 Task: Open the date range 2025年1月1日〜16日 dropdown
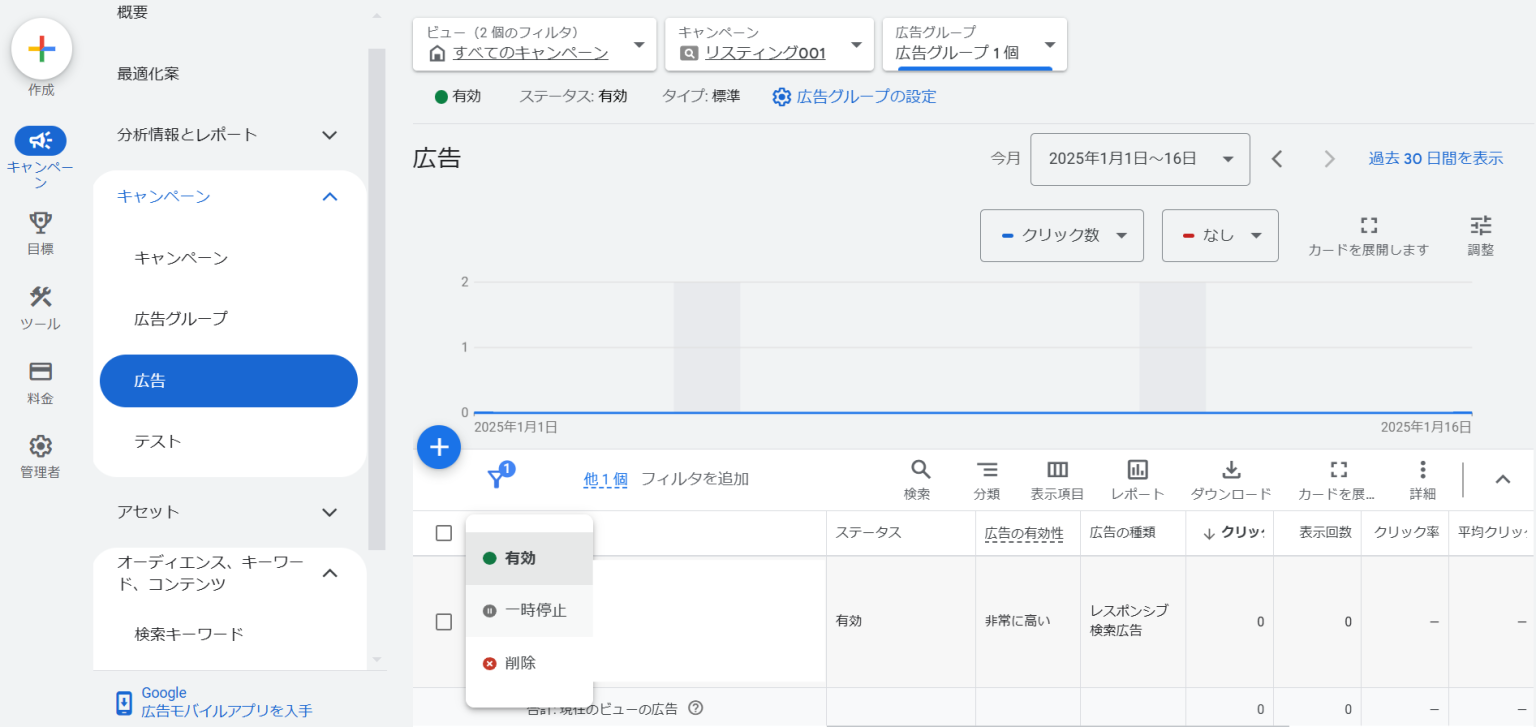tap(1139, 159)
